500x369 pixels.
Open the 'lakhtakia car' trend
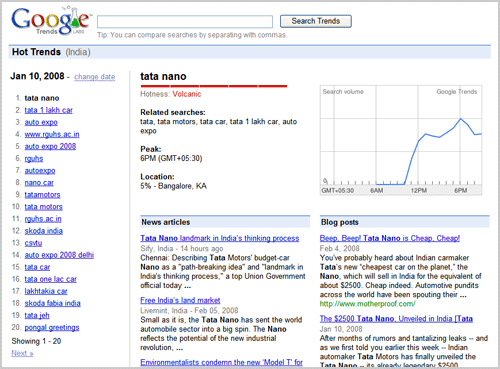[x=46, y=291]
